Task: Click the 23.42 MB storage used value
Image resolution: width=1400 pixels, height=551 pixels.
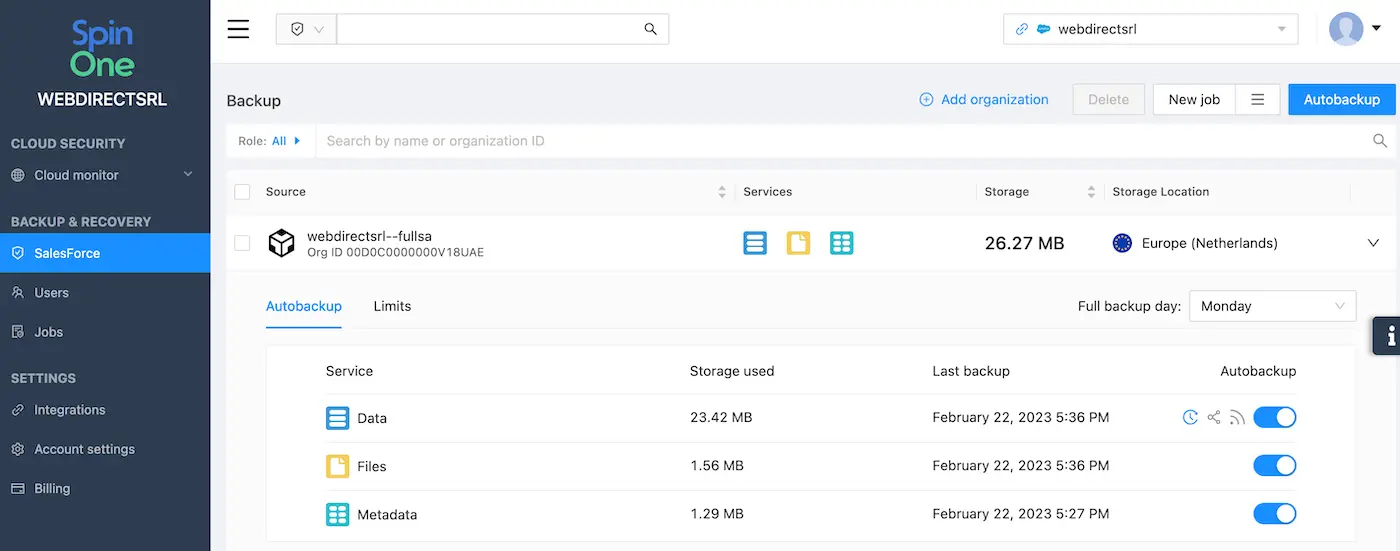Action: tap(721, 417)
